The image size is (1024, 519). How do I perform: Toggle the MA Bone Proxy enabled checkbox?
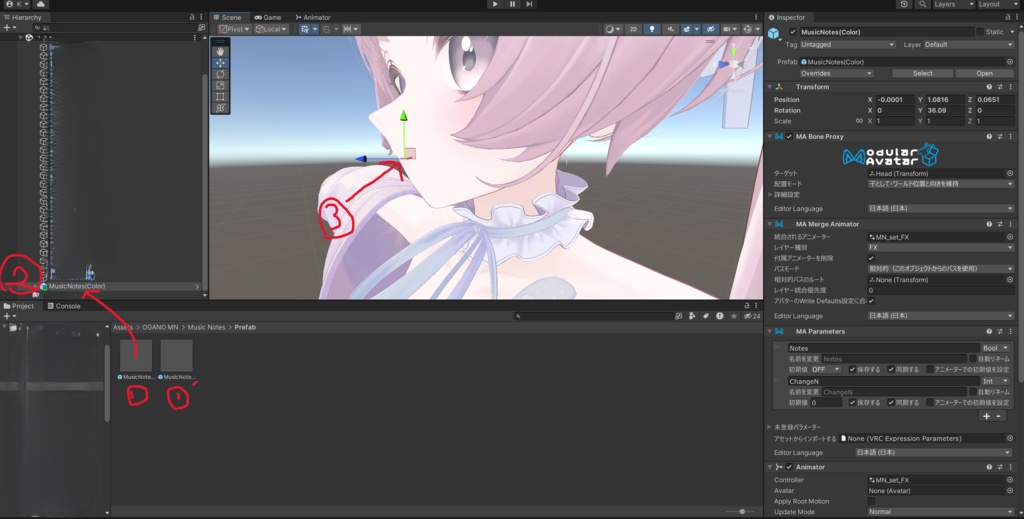coord(789,136)
